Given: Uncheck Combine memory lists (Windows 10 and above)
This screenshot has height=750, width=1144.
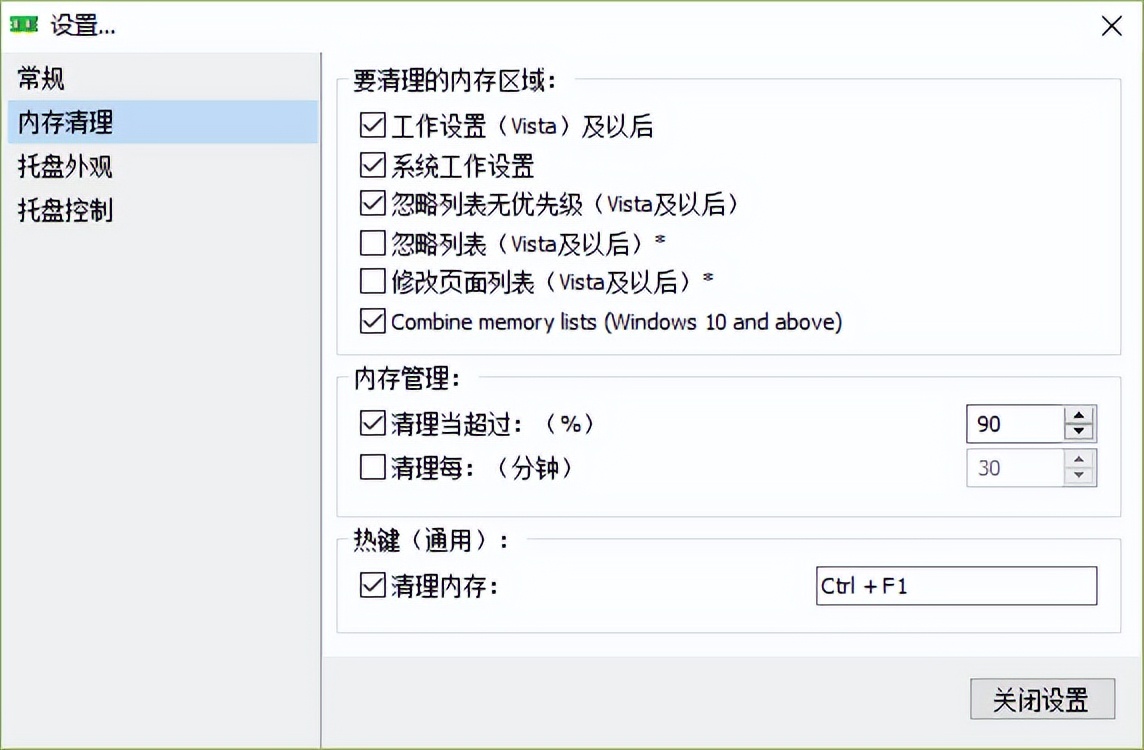Looking at the screenshot, I should tap(372, 320).
